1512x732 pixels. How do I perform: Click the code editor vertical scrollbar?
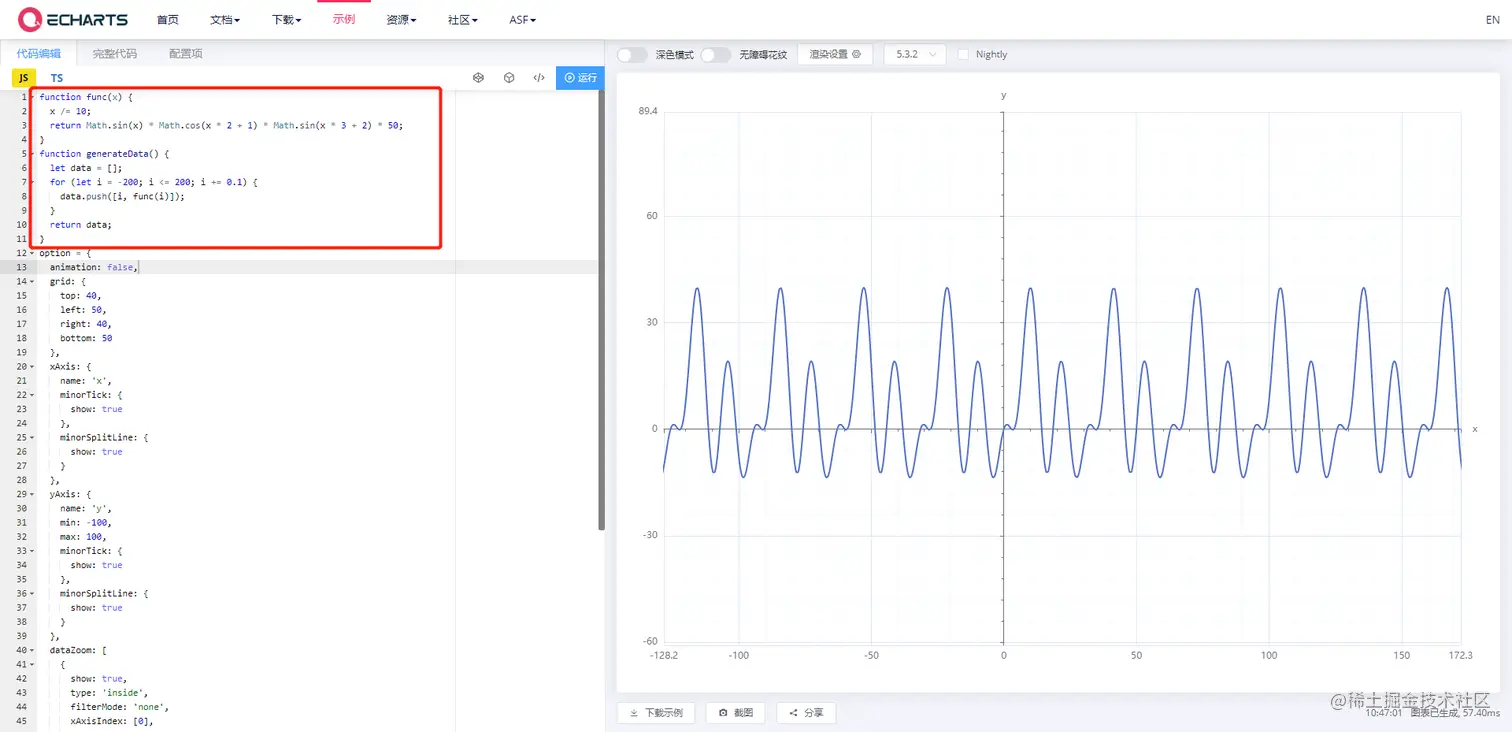(601, 310)
